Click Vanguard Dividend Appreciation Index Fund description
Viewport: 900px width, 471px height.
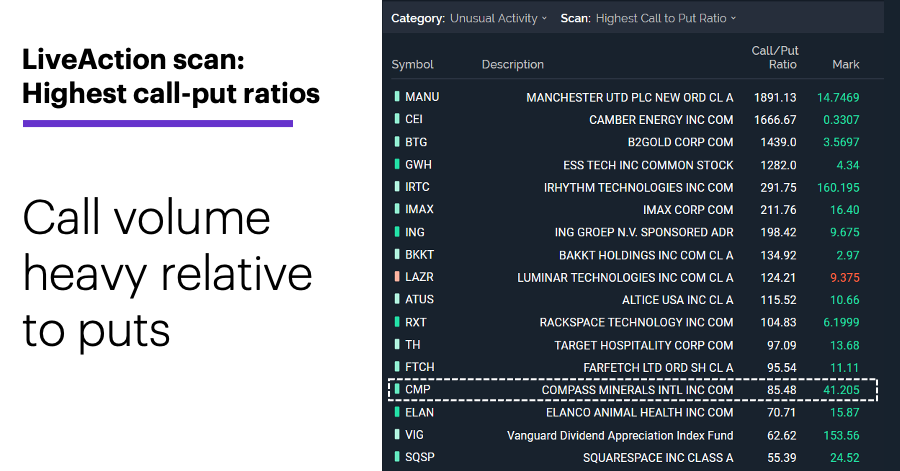point(620,435)
